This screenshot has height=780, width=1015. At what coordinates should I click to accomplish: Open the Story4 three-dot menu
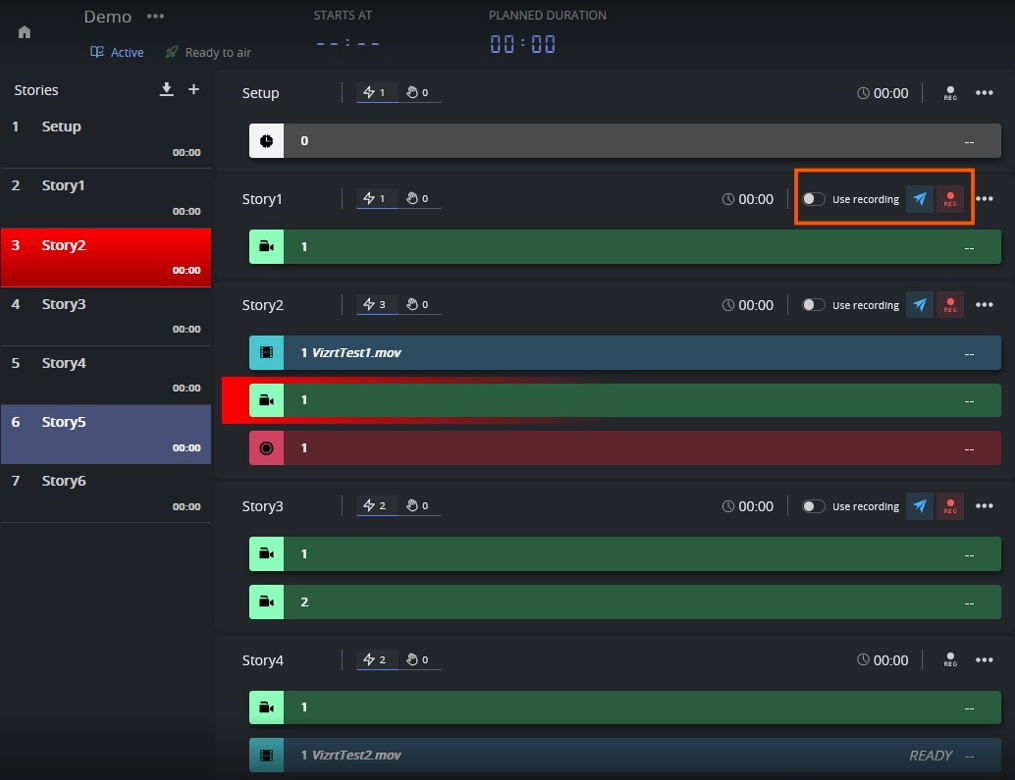click(985, 660)
